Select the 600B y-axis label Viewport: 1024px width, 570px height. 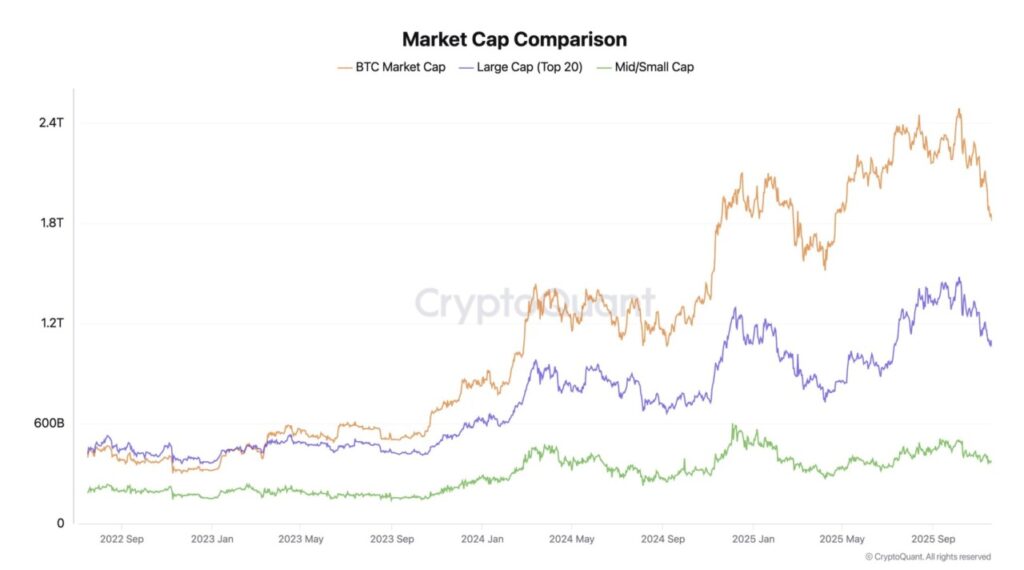coord(49,423)
